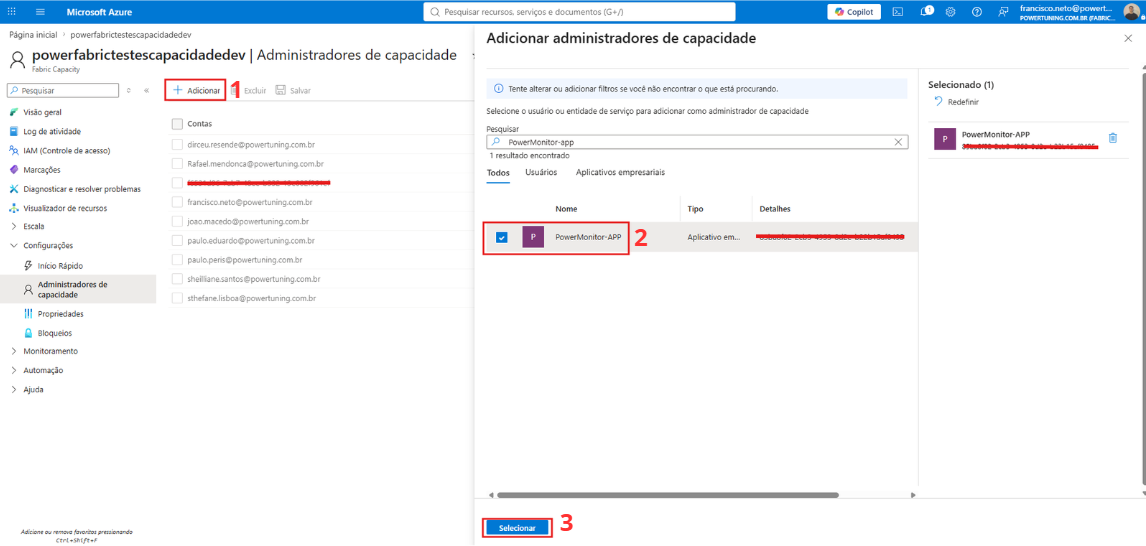Open portal settings gear

click(950, 12)
